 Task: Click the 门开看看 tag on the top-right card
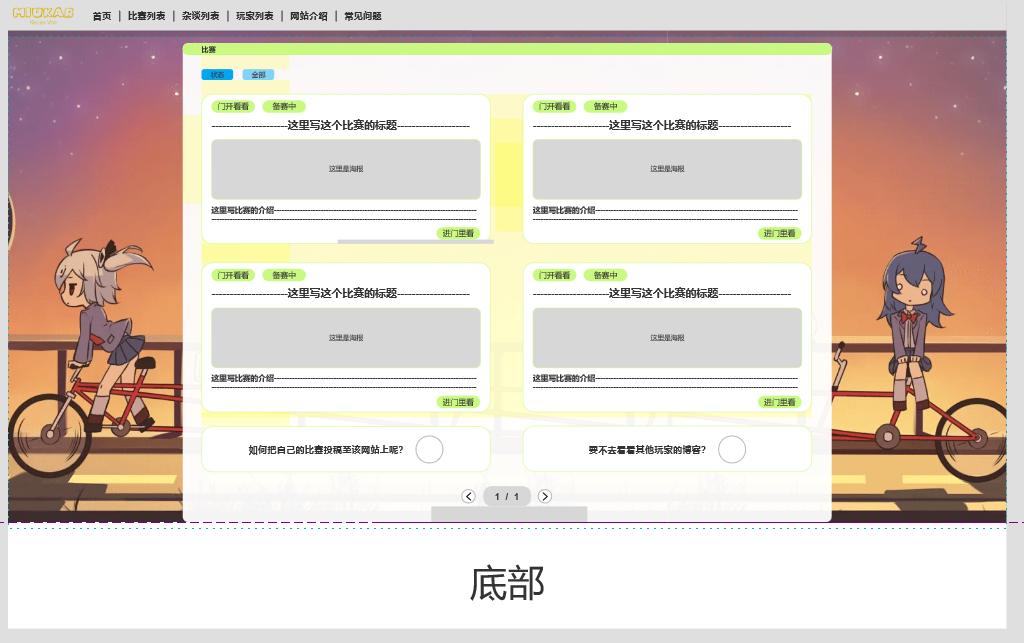coord(554,106)
